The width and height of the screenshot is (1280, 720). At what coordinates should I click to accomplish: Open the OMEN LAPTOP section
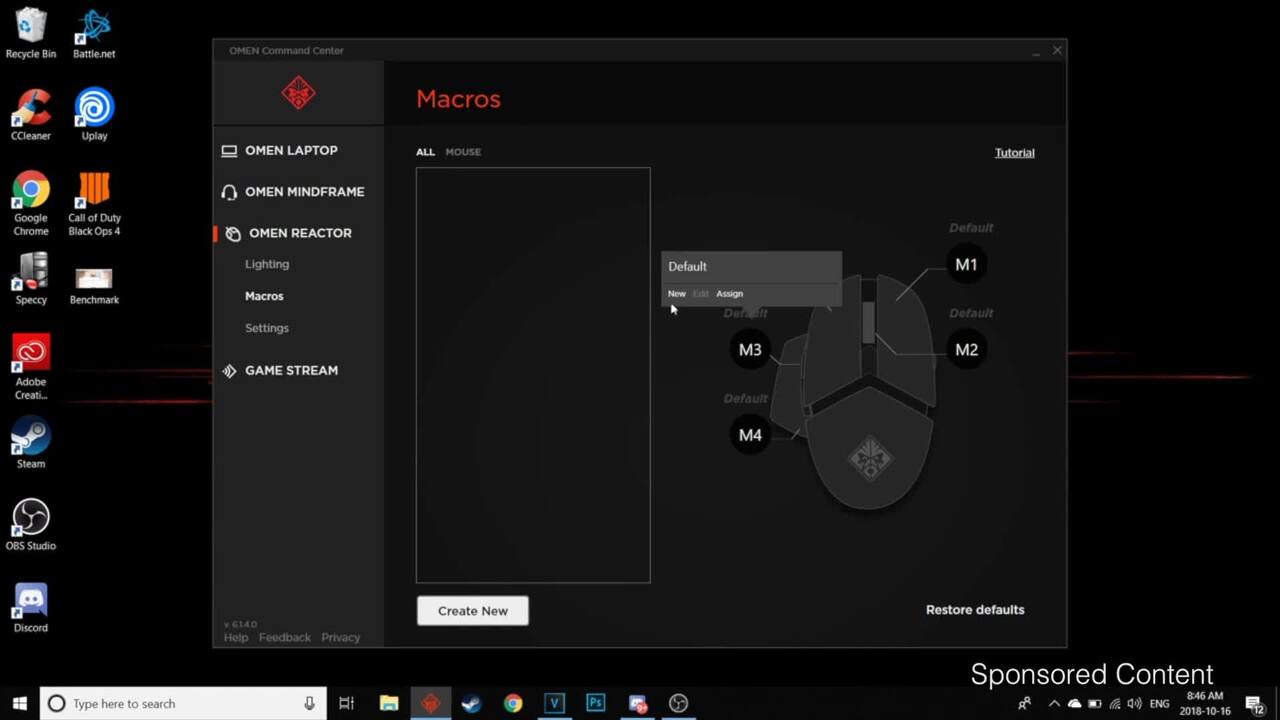pyautogui.click(x=291, y=150)
